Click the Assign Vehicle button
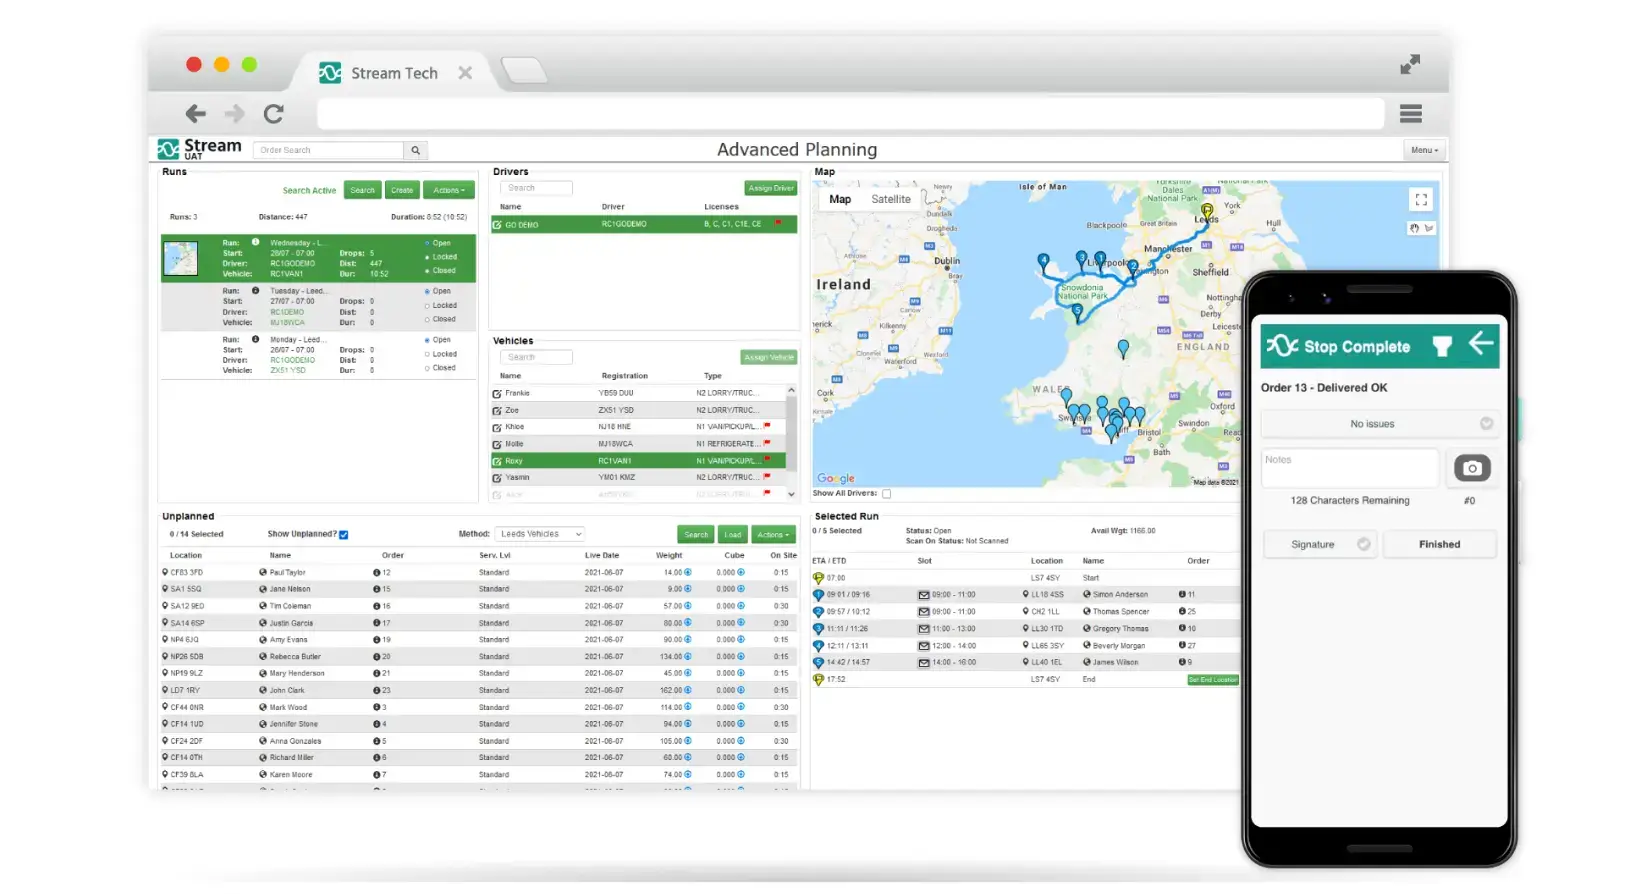Image resolution: width=1625 pixels, height=894 pixels. 769,357
